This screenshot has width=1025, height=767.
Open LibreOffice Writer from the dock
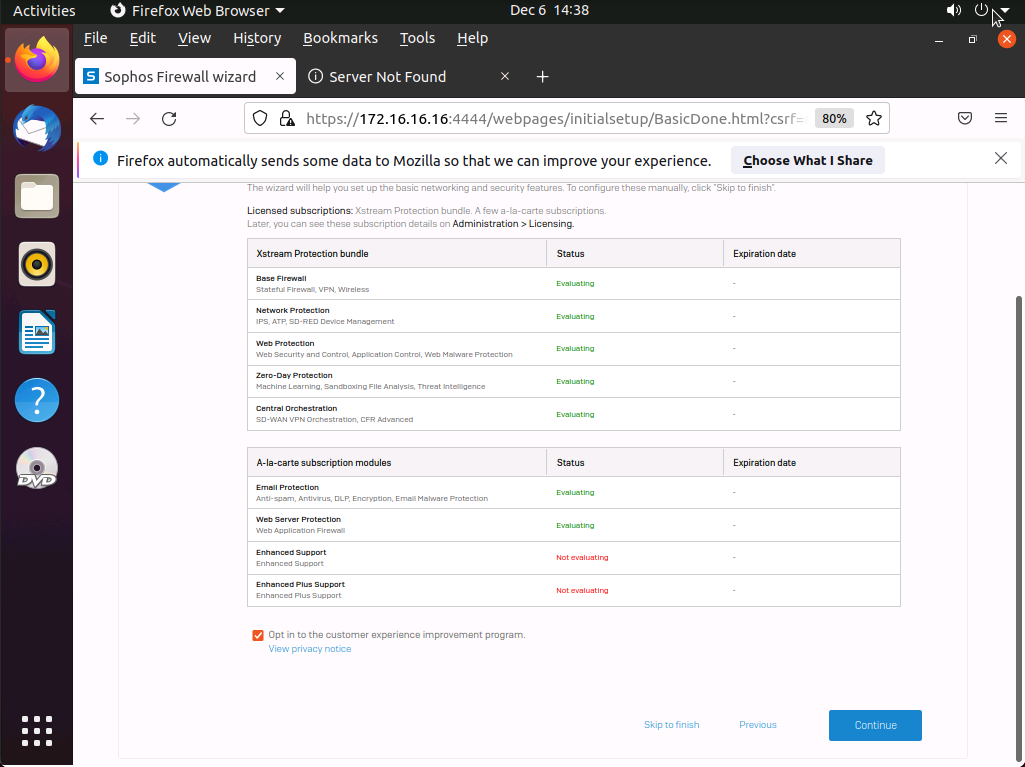tap(37, 333)
